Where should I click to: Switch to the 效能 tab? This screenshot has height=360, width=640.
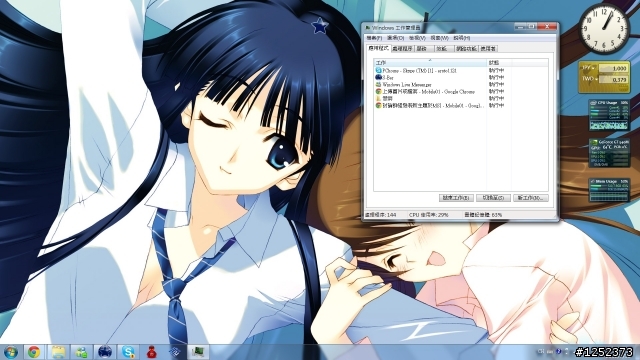click(443, 49)
